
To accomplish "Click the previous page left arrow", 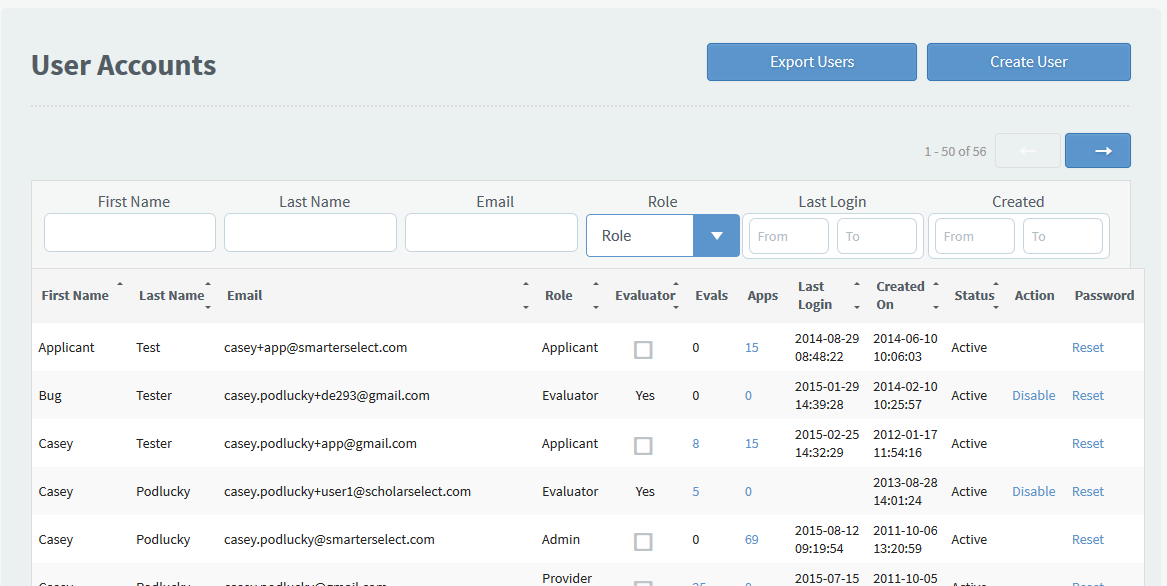I will point(1028,150).
